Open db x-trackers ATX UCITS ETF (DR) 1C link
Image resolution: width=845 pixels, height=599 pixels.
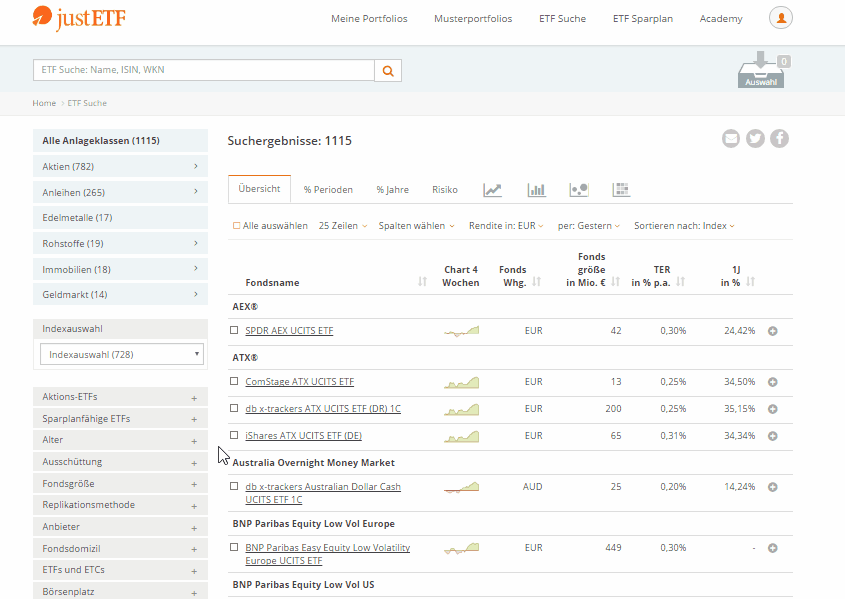click(x=322, y=409)
